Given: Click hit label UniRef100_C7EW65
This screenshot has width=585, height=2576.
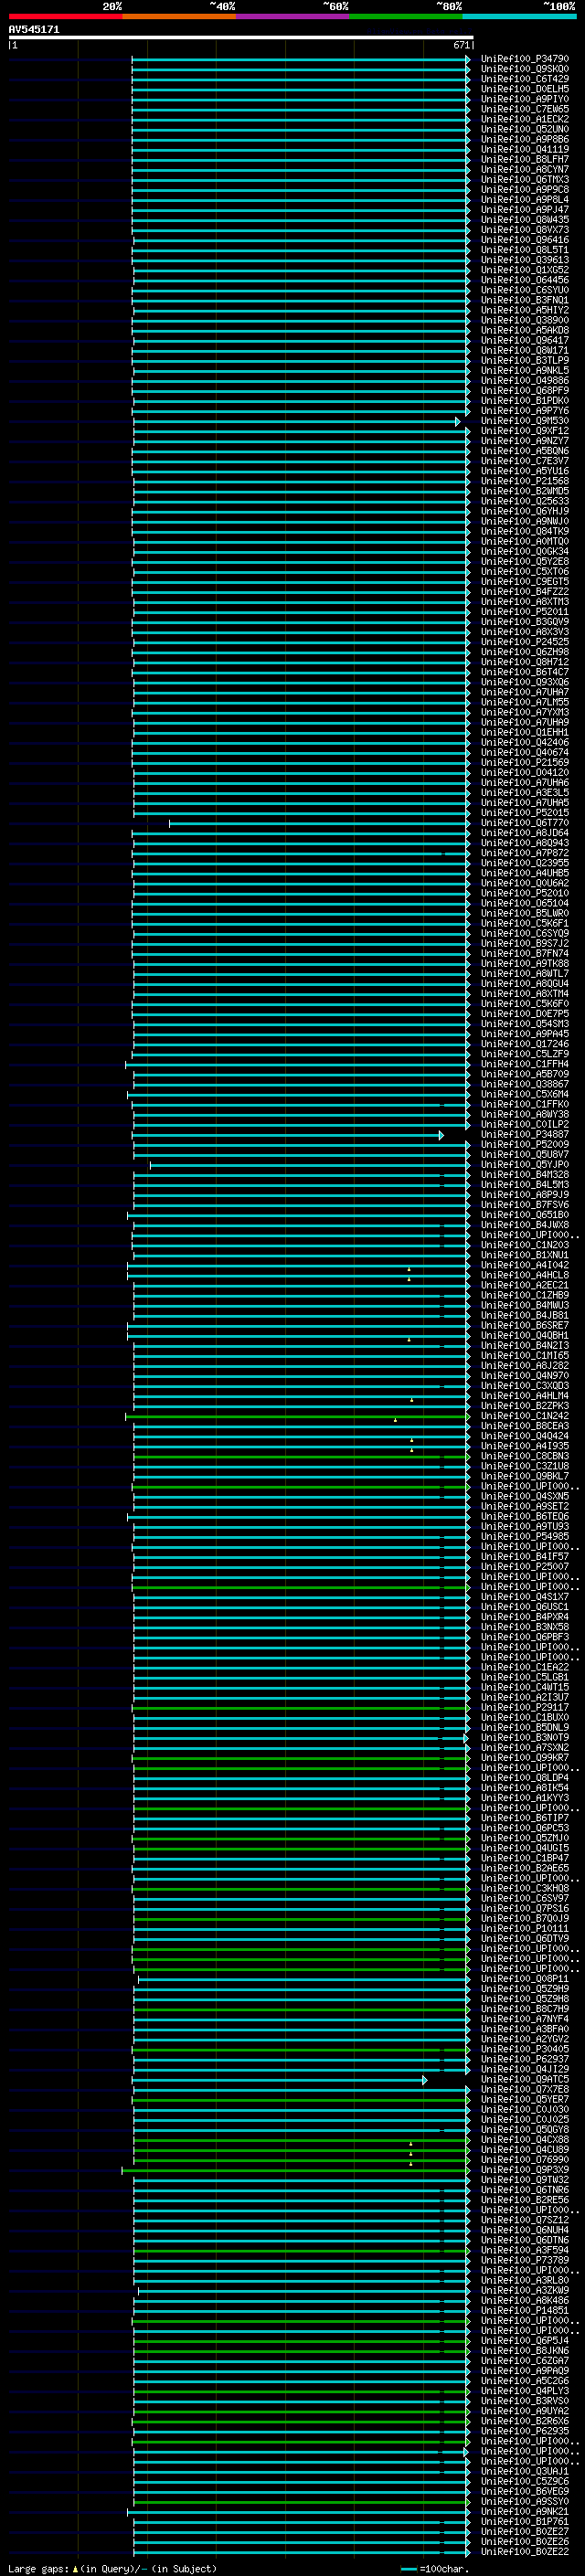Looking at the screenshot, I should click(x=524, y=109).
